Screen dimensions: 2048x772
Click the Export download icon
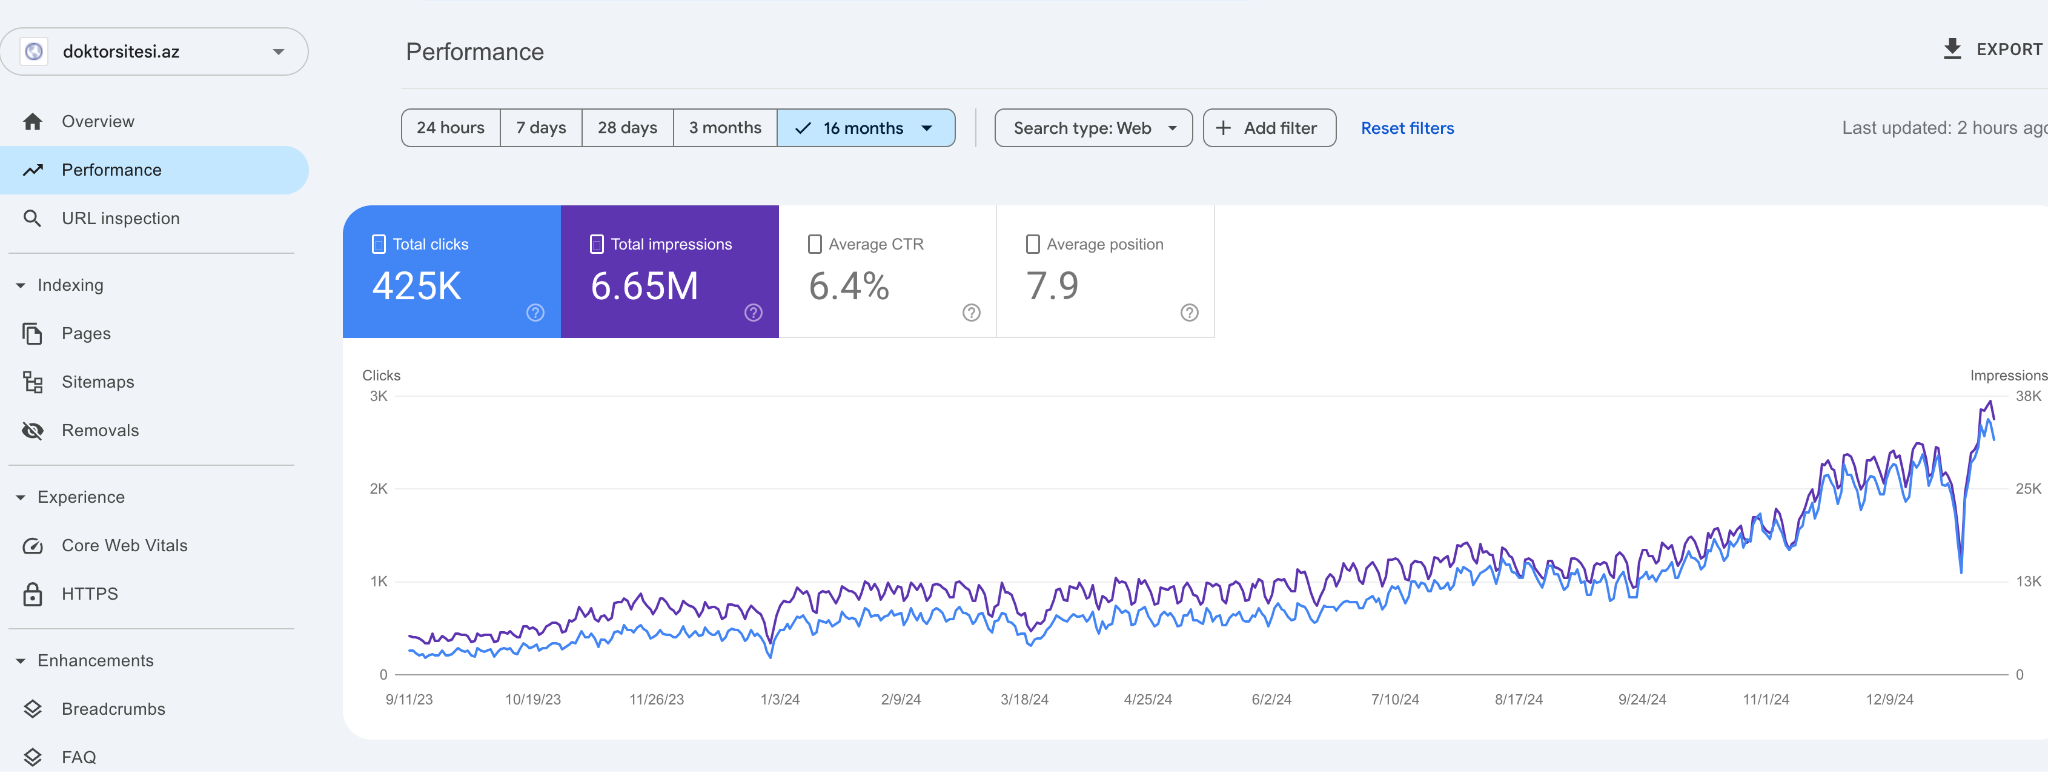pyautogui.click(x=1952, y=49)
